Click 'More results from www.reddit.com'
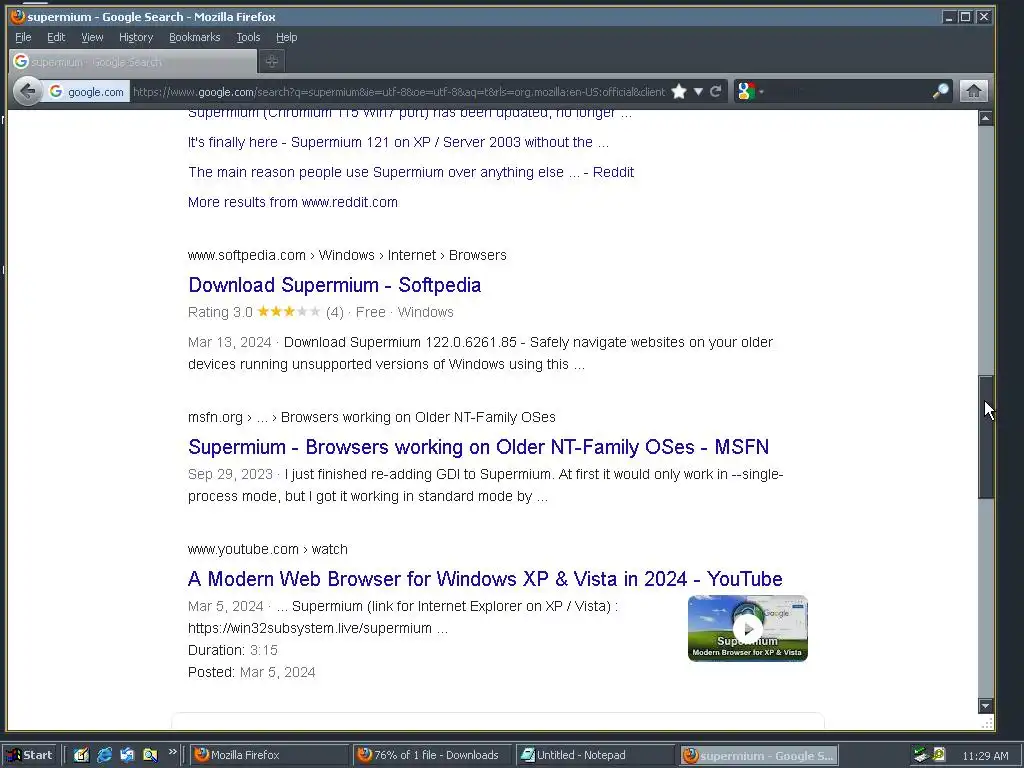1024x768 pixels. (293, 202)
